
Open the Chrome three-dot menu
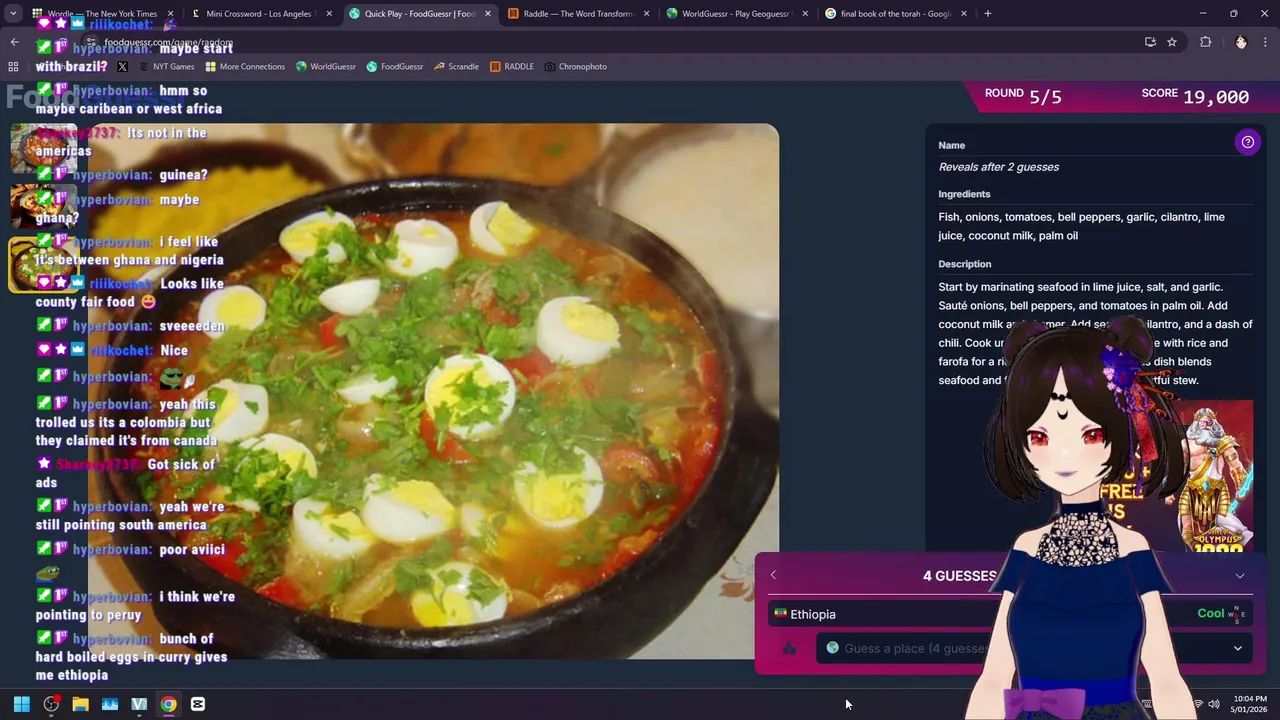(x=1266, y=42)
